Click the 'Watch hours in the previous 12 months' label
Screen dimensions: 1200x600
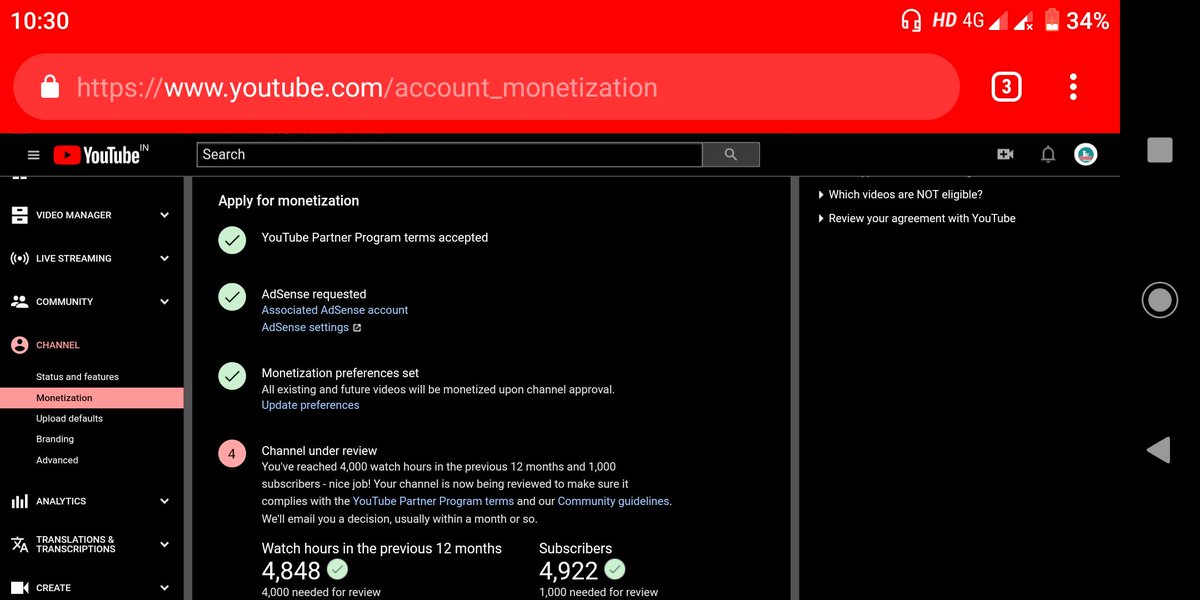click(x=382, y=548)
